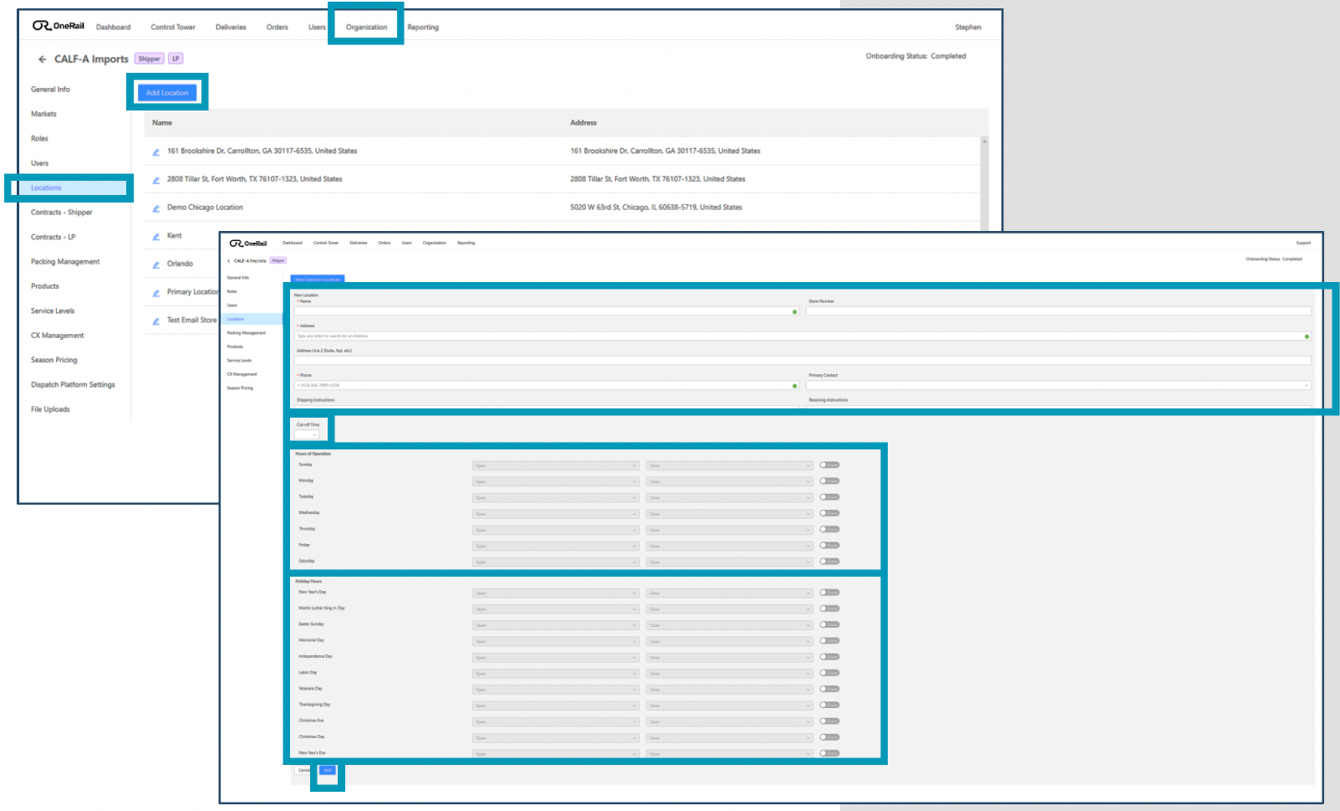The width and height of the screenshot is (1340, 811).
Task: Click the blue Add button below holiday hours
Action: (x=328, y=770)
